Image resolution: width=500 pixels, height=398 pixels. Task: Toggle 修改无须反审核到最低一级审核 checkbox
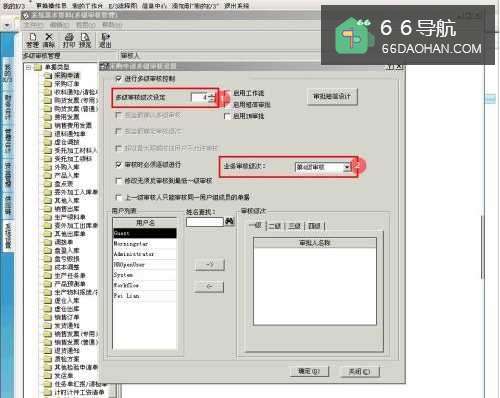118,181
